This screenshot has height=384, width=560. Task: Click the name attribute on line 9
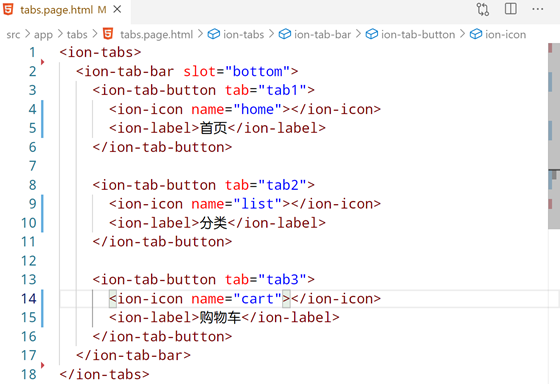click(208, 204)
